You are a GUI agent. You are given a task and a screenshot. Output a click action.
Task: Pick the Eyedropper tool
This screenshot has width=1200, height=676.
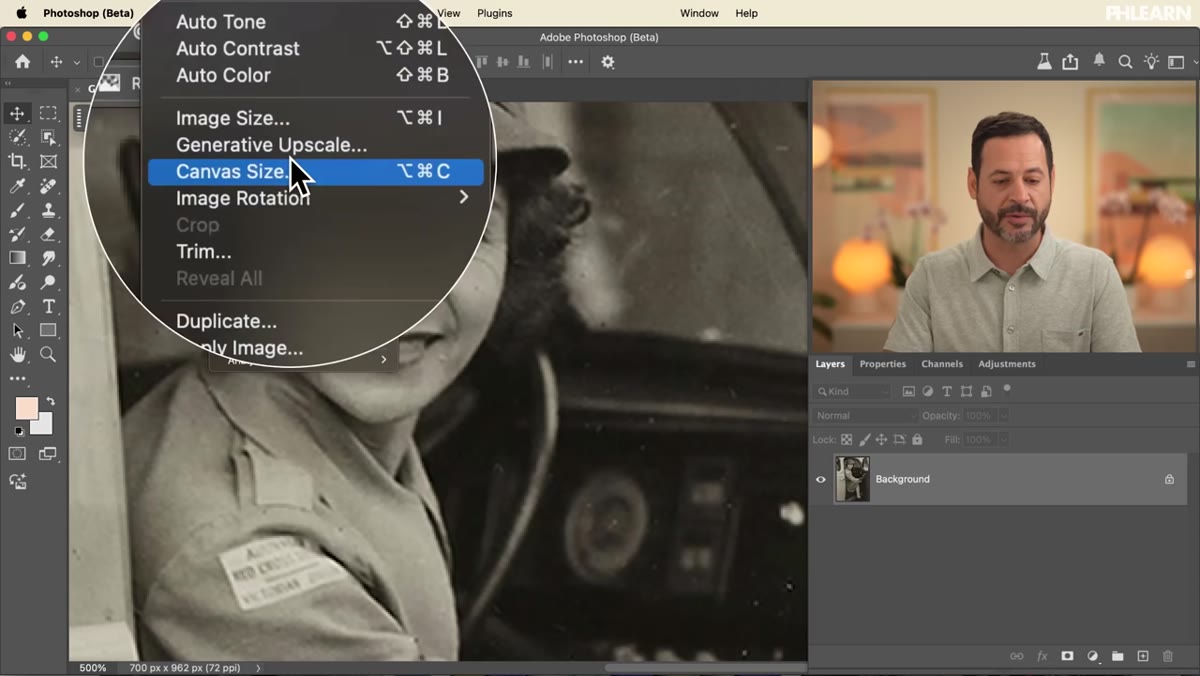[17, 186]
